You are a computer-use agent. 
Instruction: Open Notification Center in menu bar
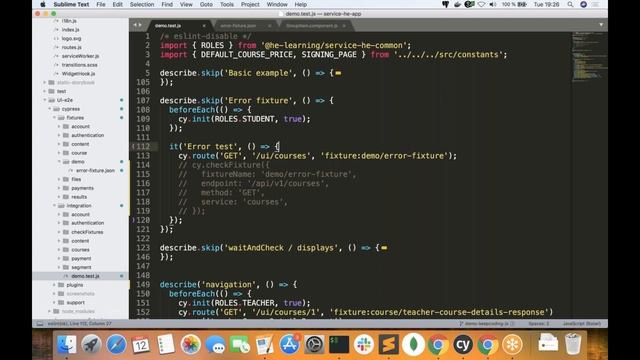tap(596, 4)
